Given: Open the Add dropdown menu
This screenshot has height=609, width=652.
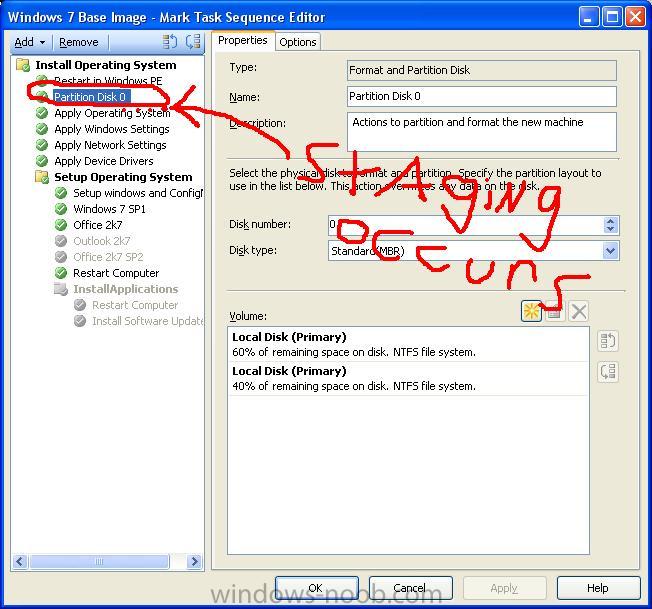Looking at the screenshot, I should [x=30, y=42].
